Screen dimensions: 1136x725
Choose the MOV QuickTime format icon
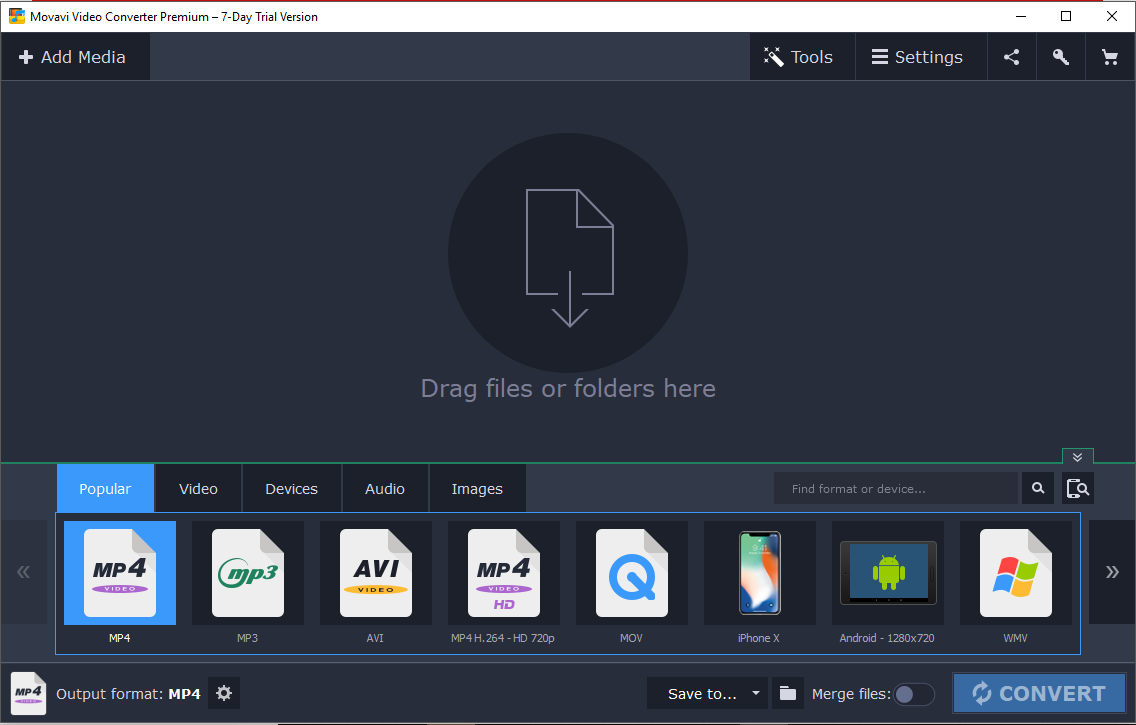[x=631, y=572]
